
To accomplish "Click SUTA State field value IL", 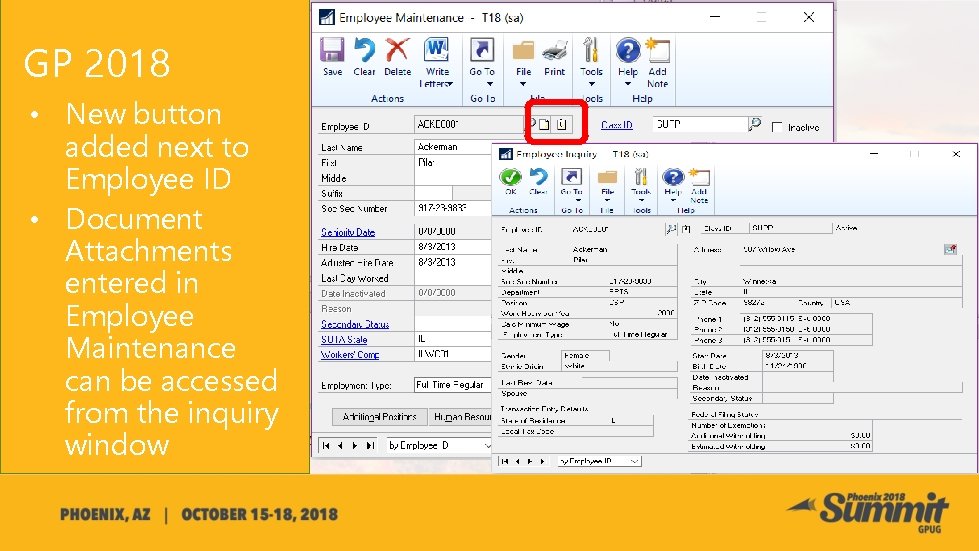I will (x=453, y=339).
